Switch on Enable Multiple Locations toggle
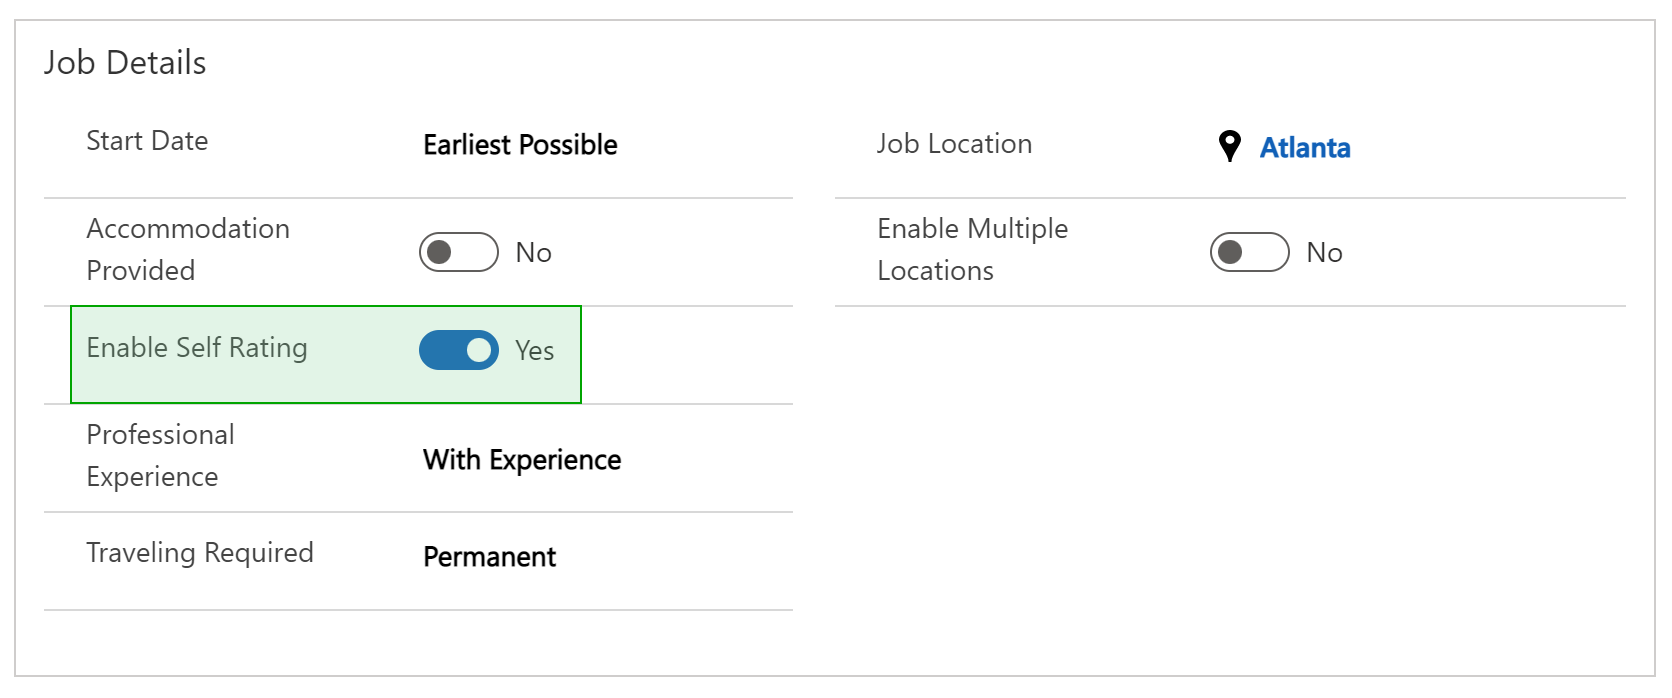The width and height of the screenshot is (1672, 698). [1250, 252]
